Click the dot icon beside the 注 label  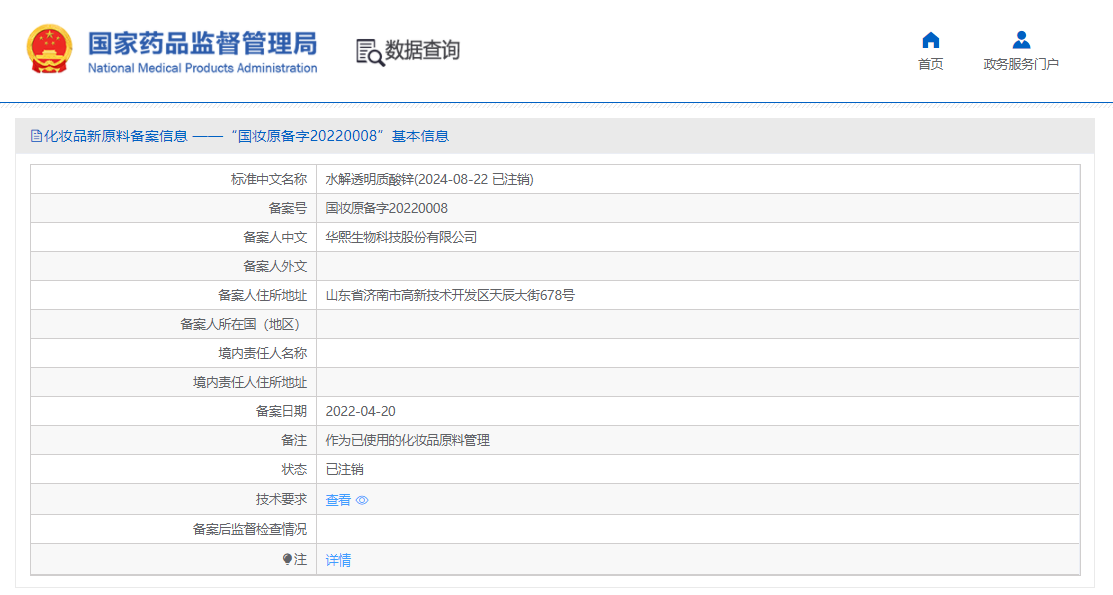coord(288,560)
